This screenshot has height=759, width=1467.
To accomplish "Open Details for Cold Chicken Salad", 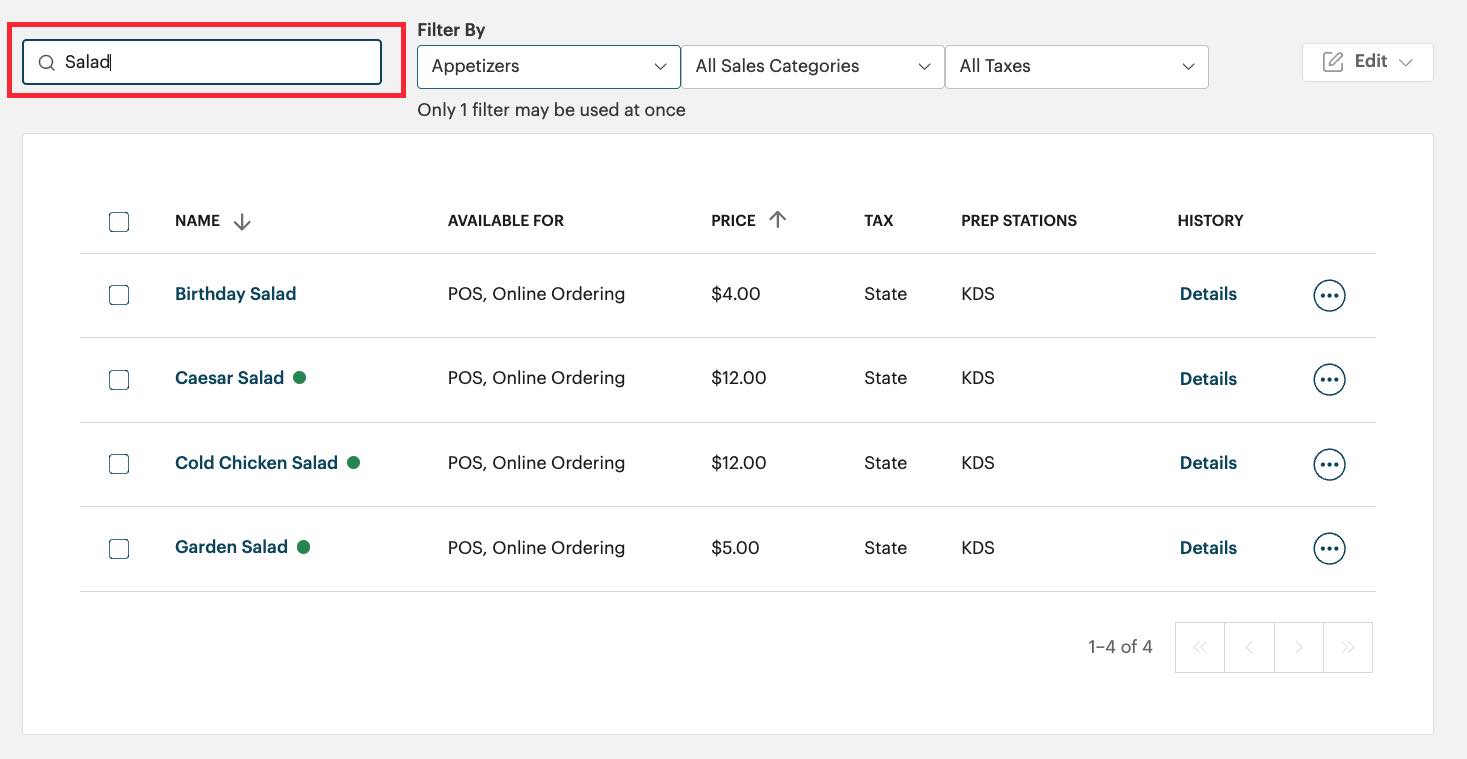I will click(x=1207, y=463).
